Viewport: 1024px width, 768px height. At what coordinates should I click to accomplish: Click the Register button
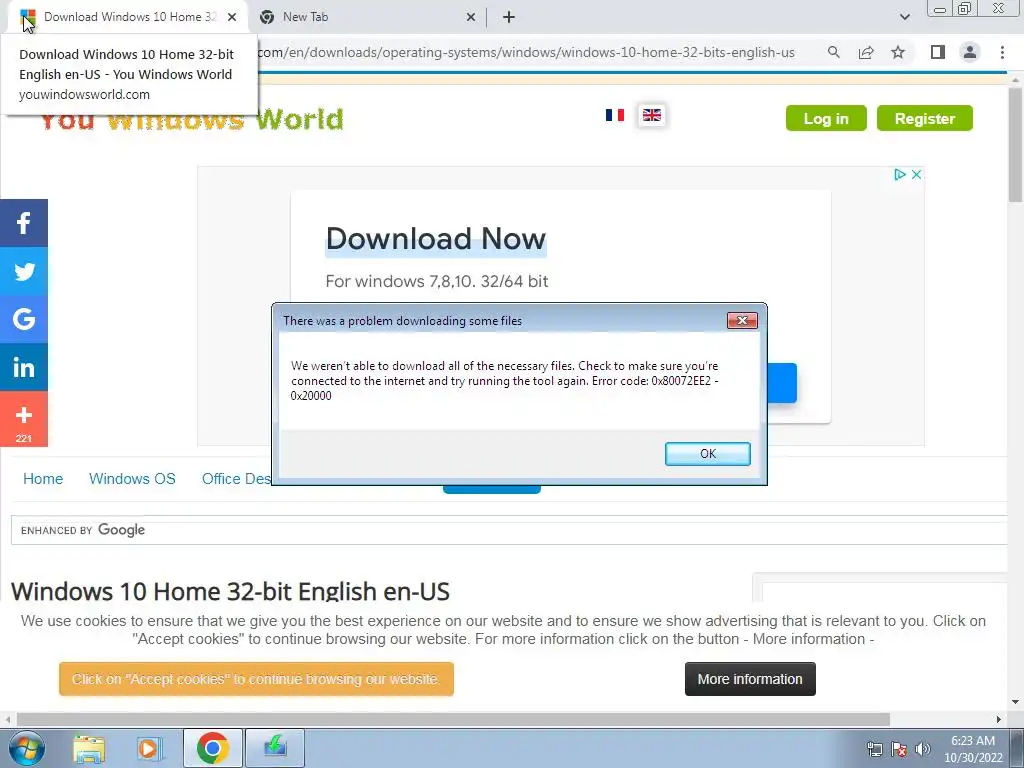925,118
